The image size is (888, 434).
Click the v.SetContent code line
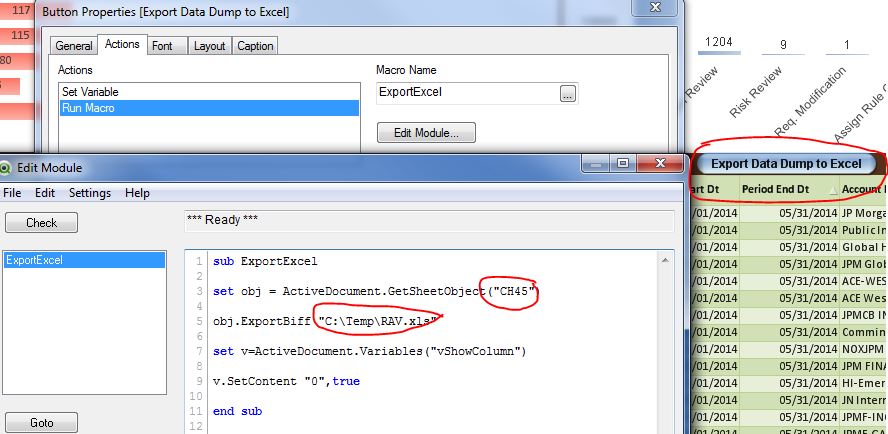tap(286, 381)
